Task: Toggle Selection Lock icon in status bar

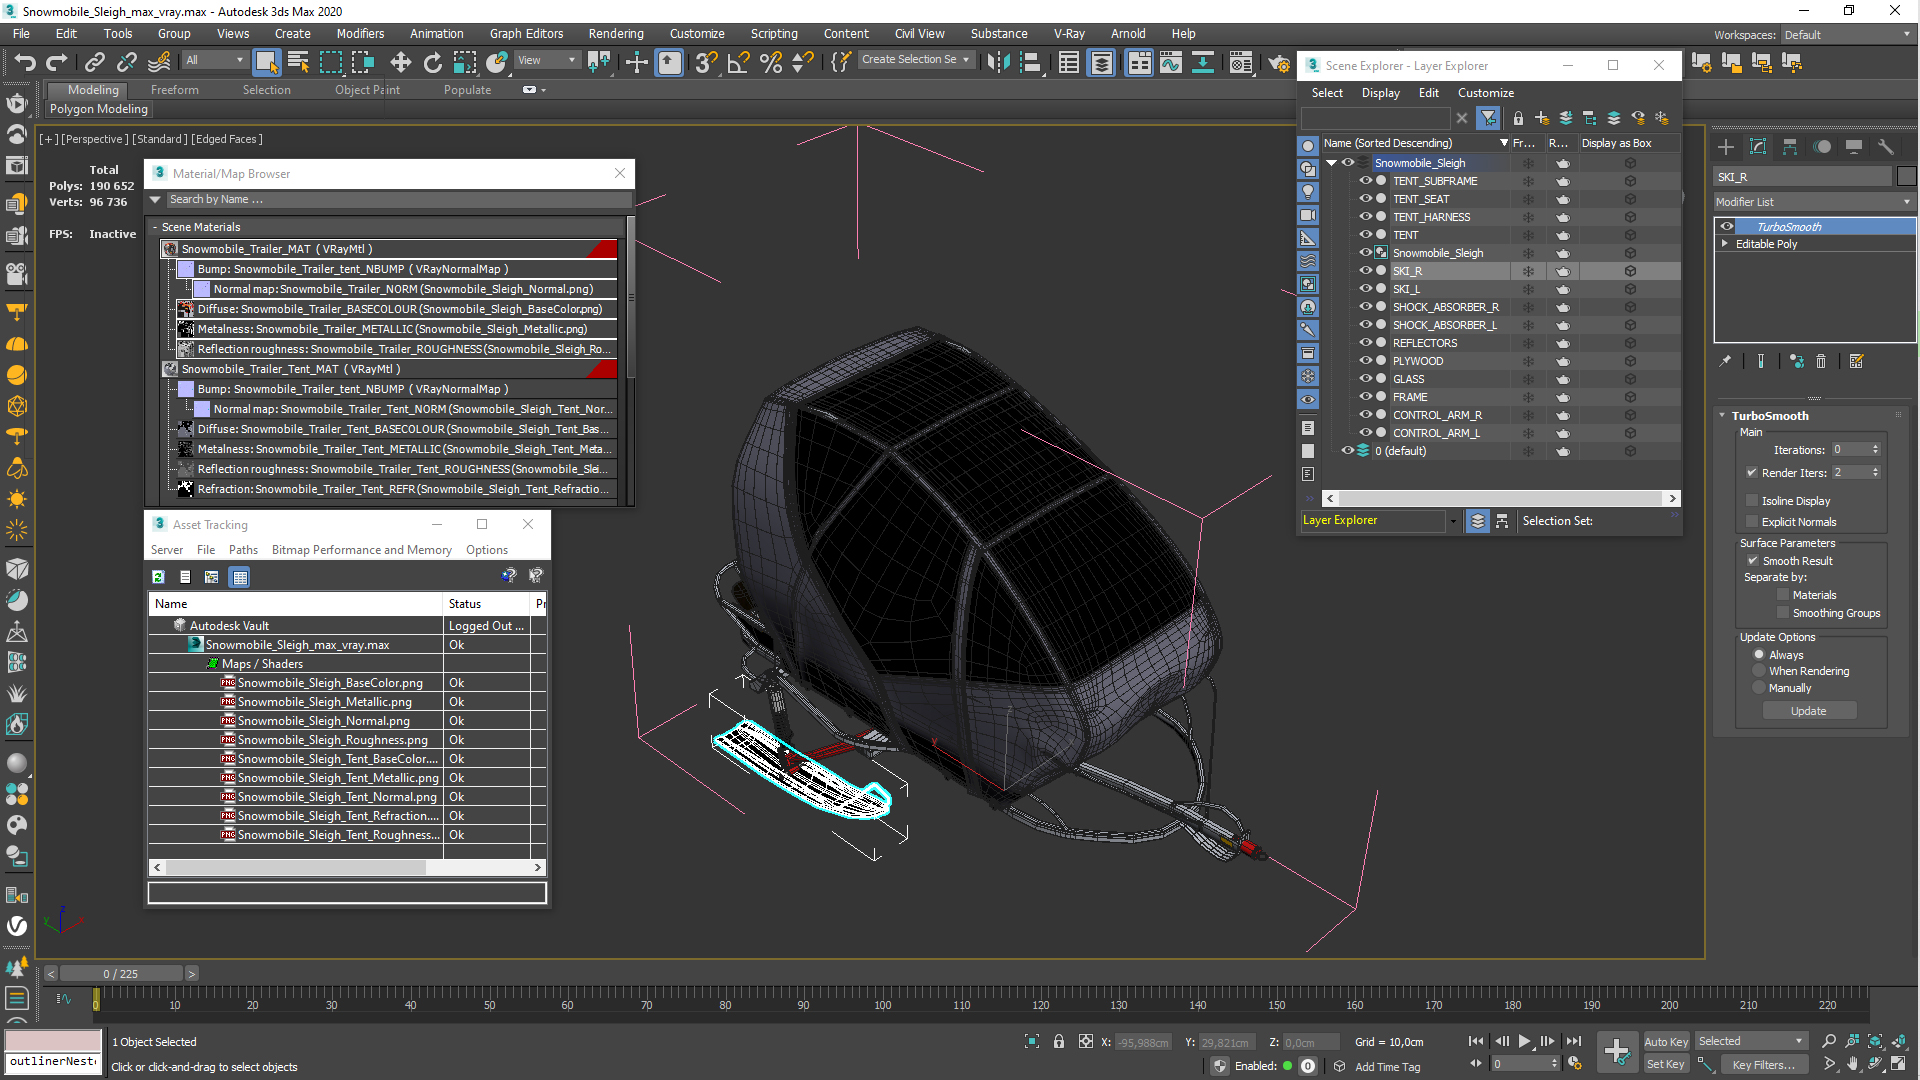Action: (1059, 1042)
